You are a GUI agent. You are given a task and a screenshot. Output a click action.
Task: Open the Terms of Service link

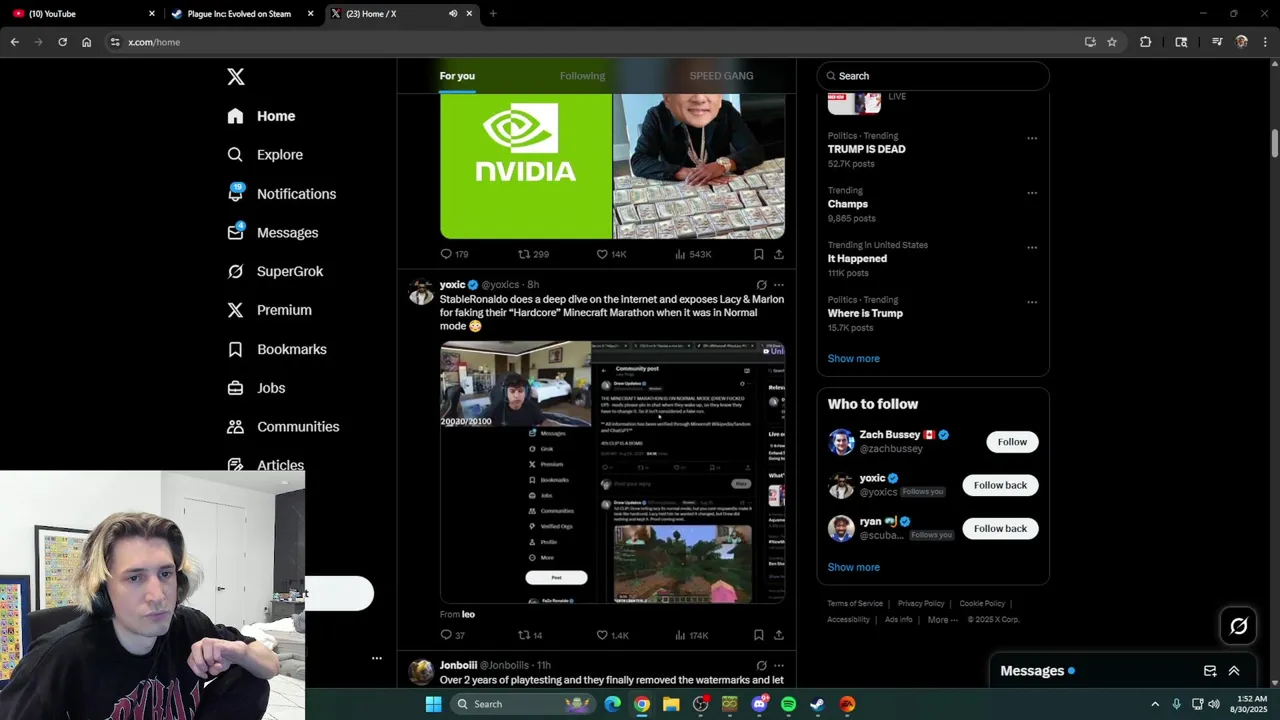pos(855,604)
